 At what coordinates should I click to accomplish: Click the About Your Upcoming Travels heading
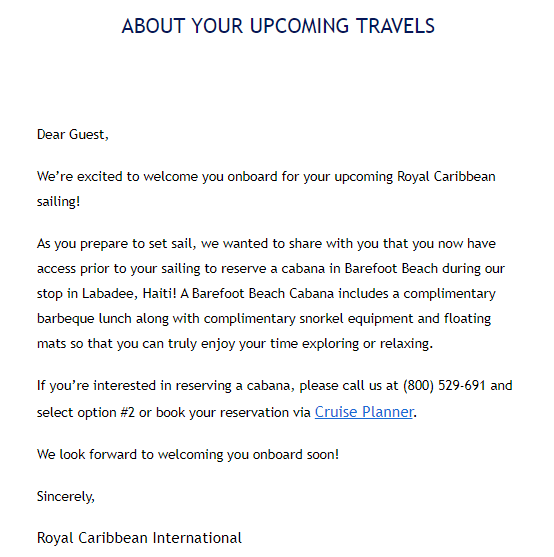click(278, 26)
